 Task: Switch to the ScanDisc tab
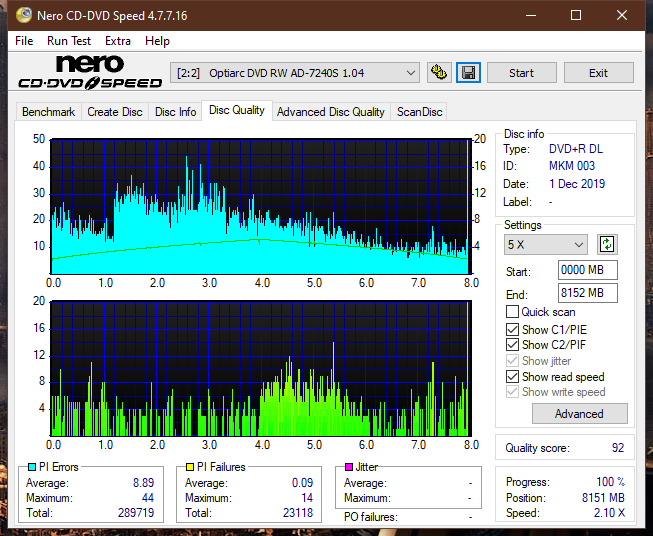click(419, 112)
